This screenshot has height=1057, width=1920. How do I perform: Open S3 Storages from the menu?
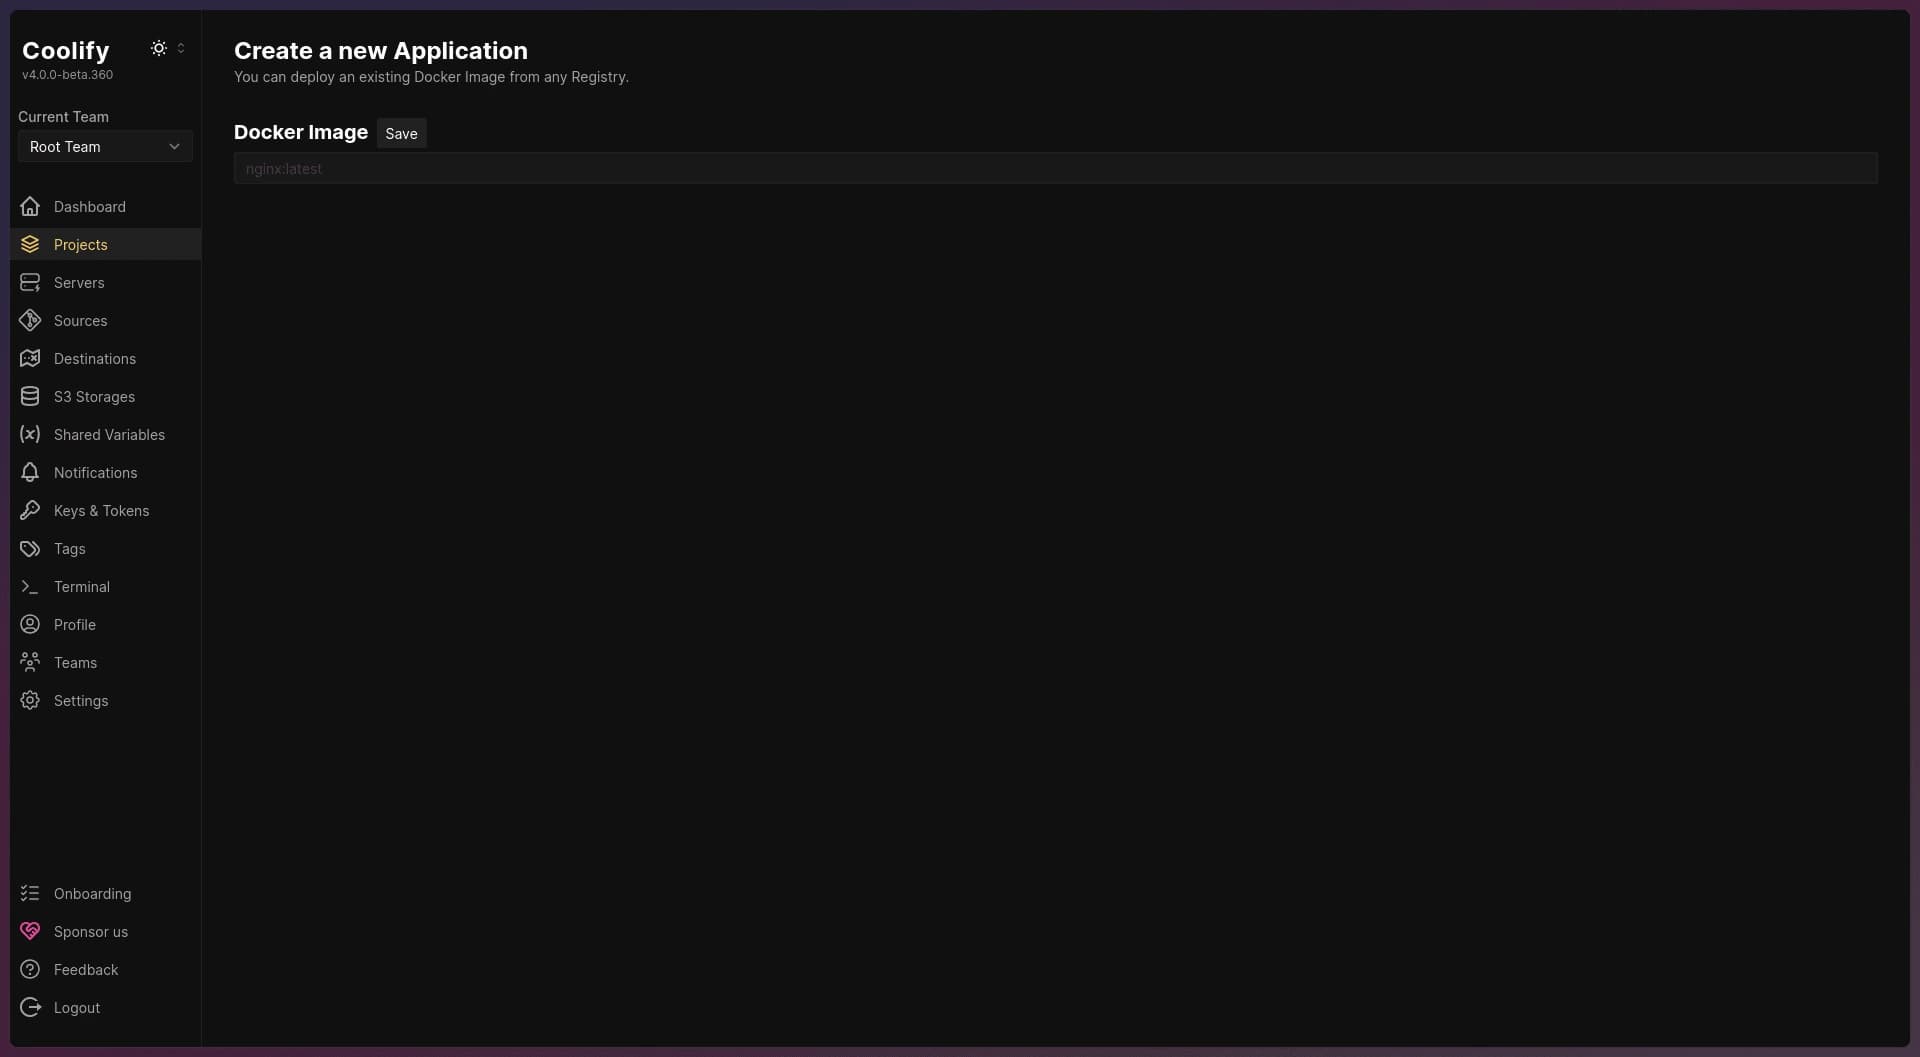[105, 396]
